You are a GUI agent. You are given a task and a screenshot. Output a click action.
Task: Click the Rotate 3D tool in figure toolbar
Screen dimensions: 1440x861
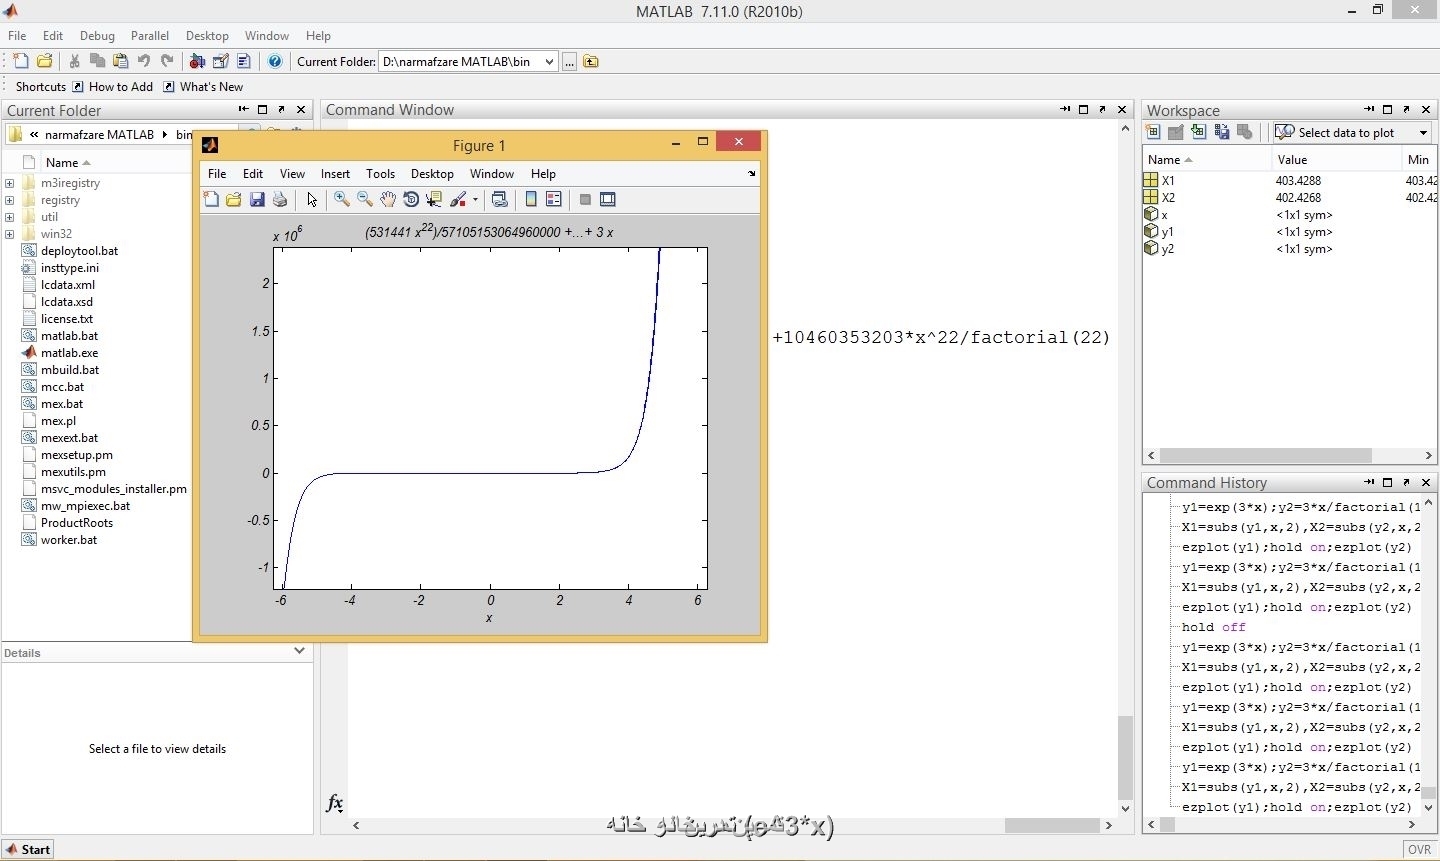[x=411, y=200]
